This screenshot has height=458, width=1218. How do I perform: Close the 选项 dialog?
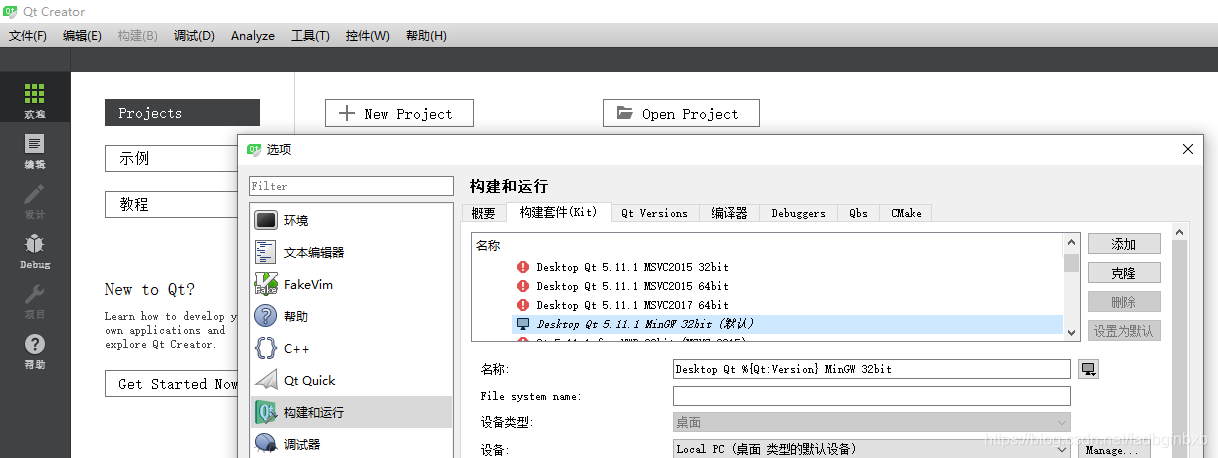[1188, 149]
